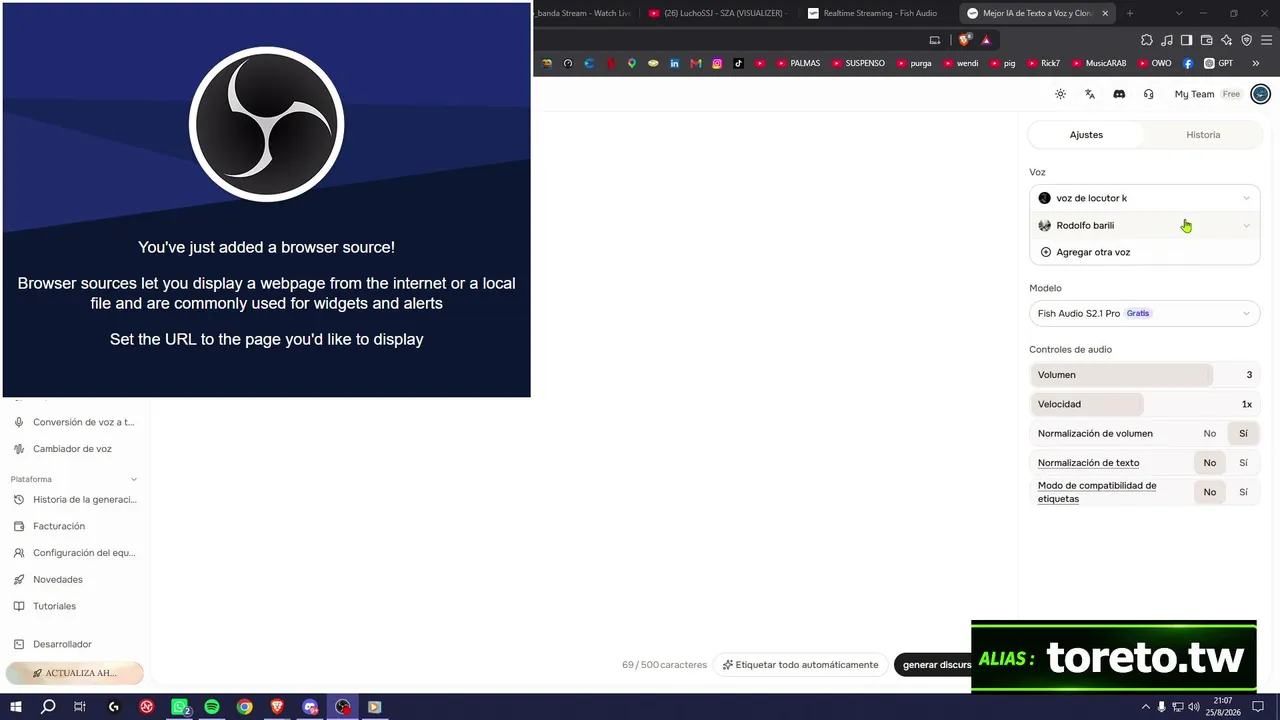This screenshot has height=720, width=1280.
Task: Open the Instagram bookmark icon
Action: (x=717, y=63)
